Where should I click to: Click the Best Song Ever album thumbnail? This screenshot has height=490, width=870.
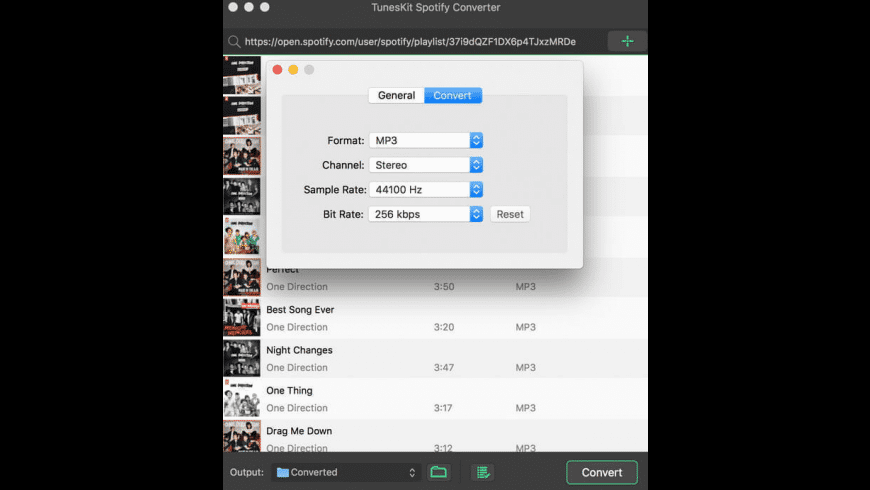click(241, 318)
